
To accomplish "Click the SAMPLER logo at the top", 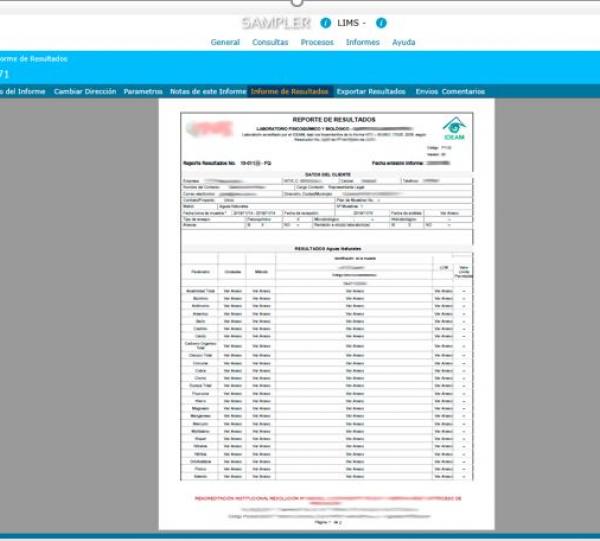I will (x=277, y=22).
